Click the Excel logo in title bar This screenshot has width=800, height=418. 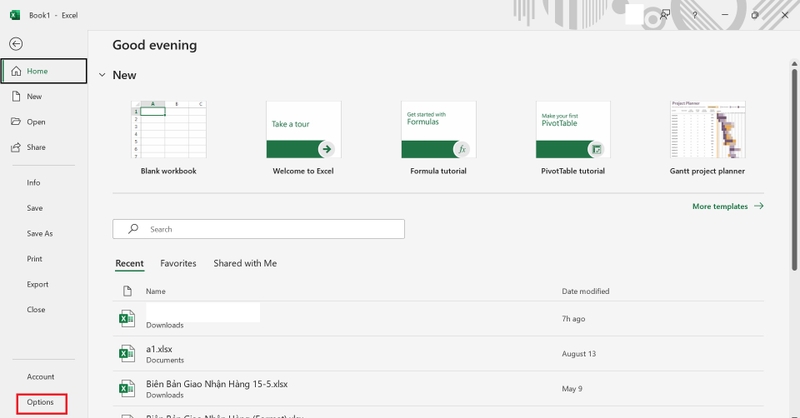point(15,15)
